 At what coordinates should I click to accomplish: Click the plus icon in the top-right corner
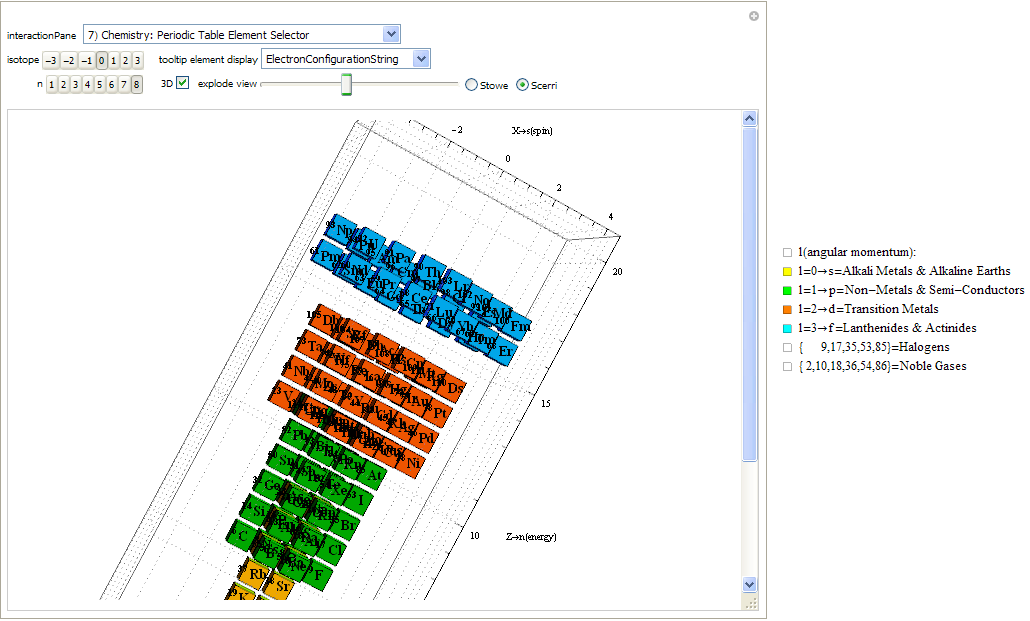click(754, 16)
